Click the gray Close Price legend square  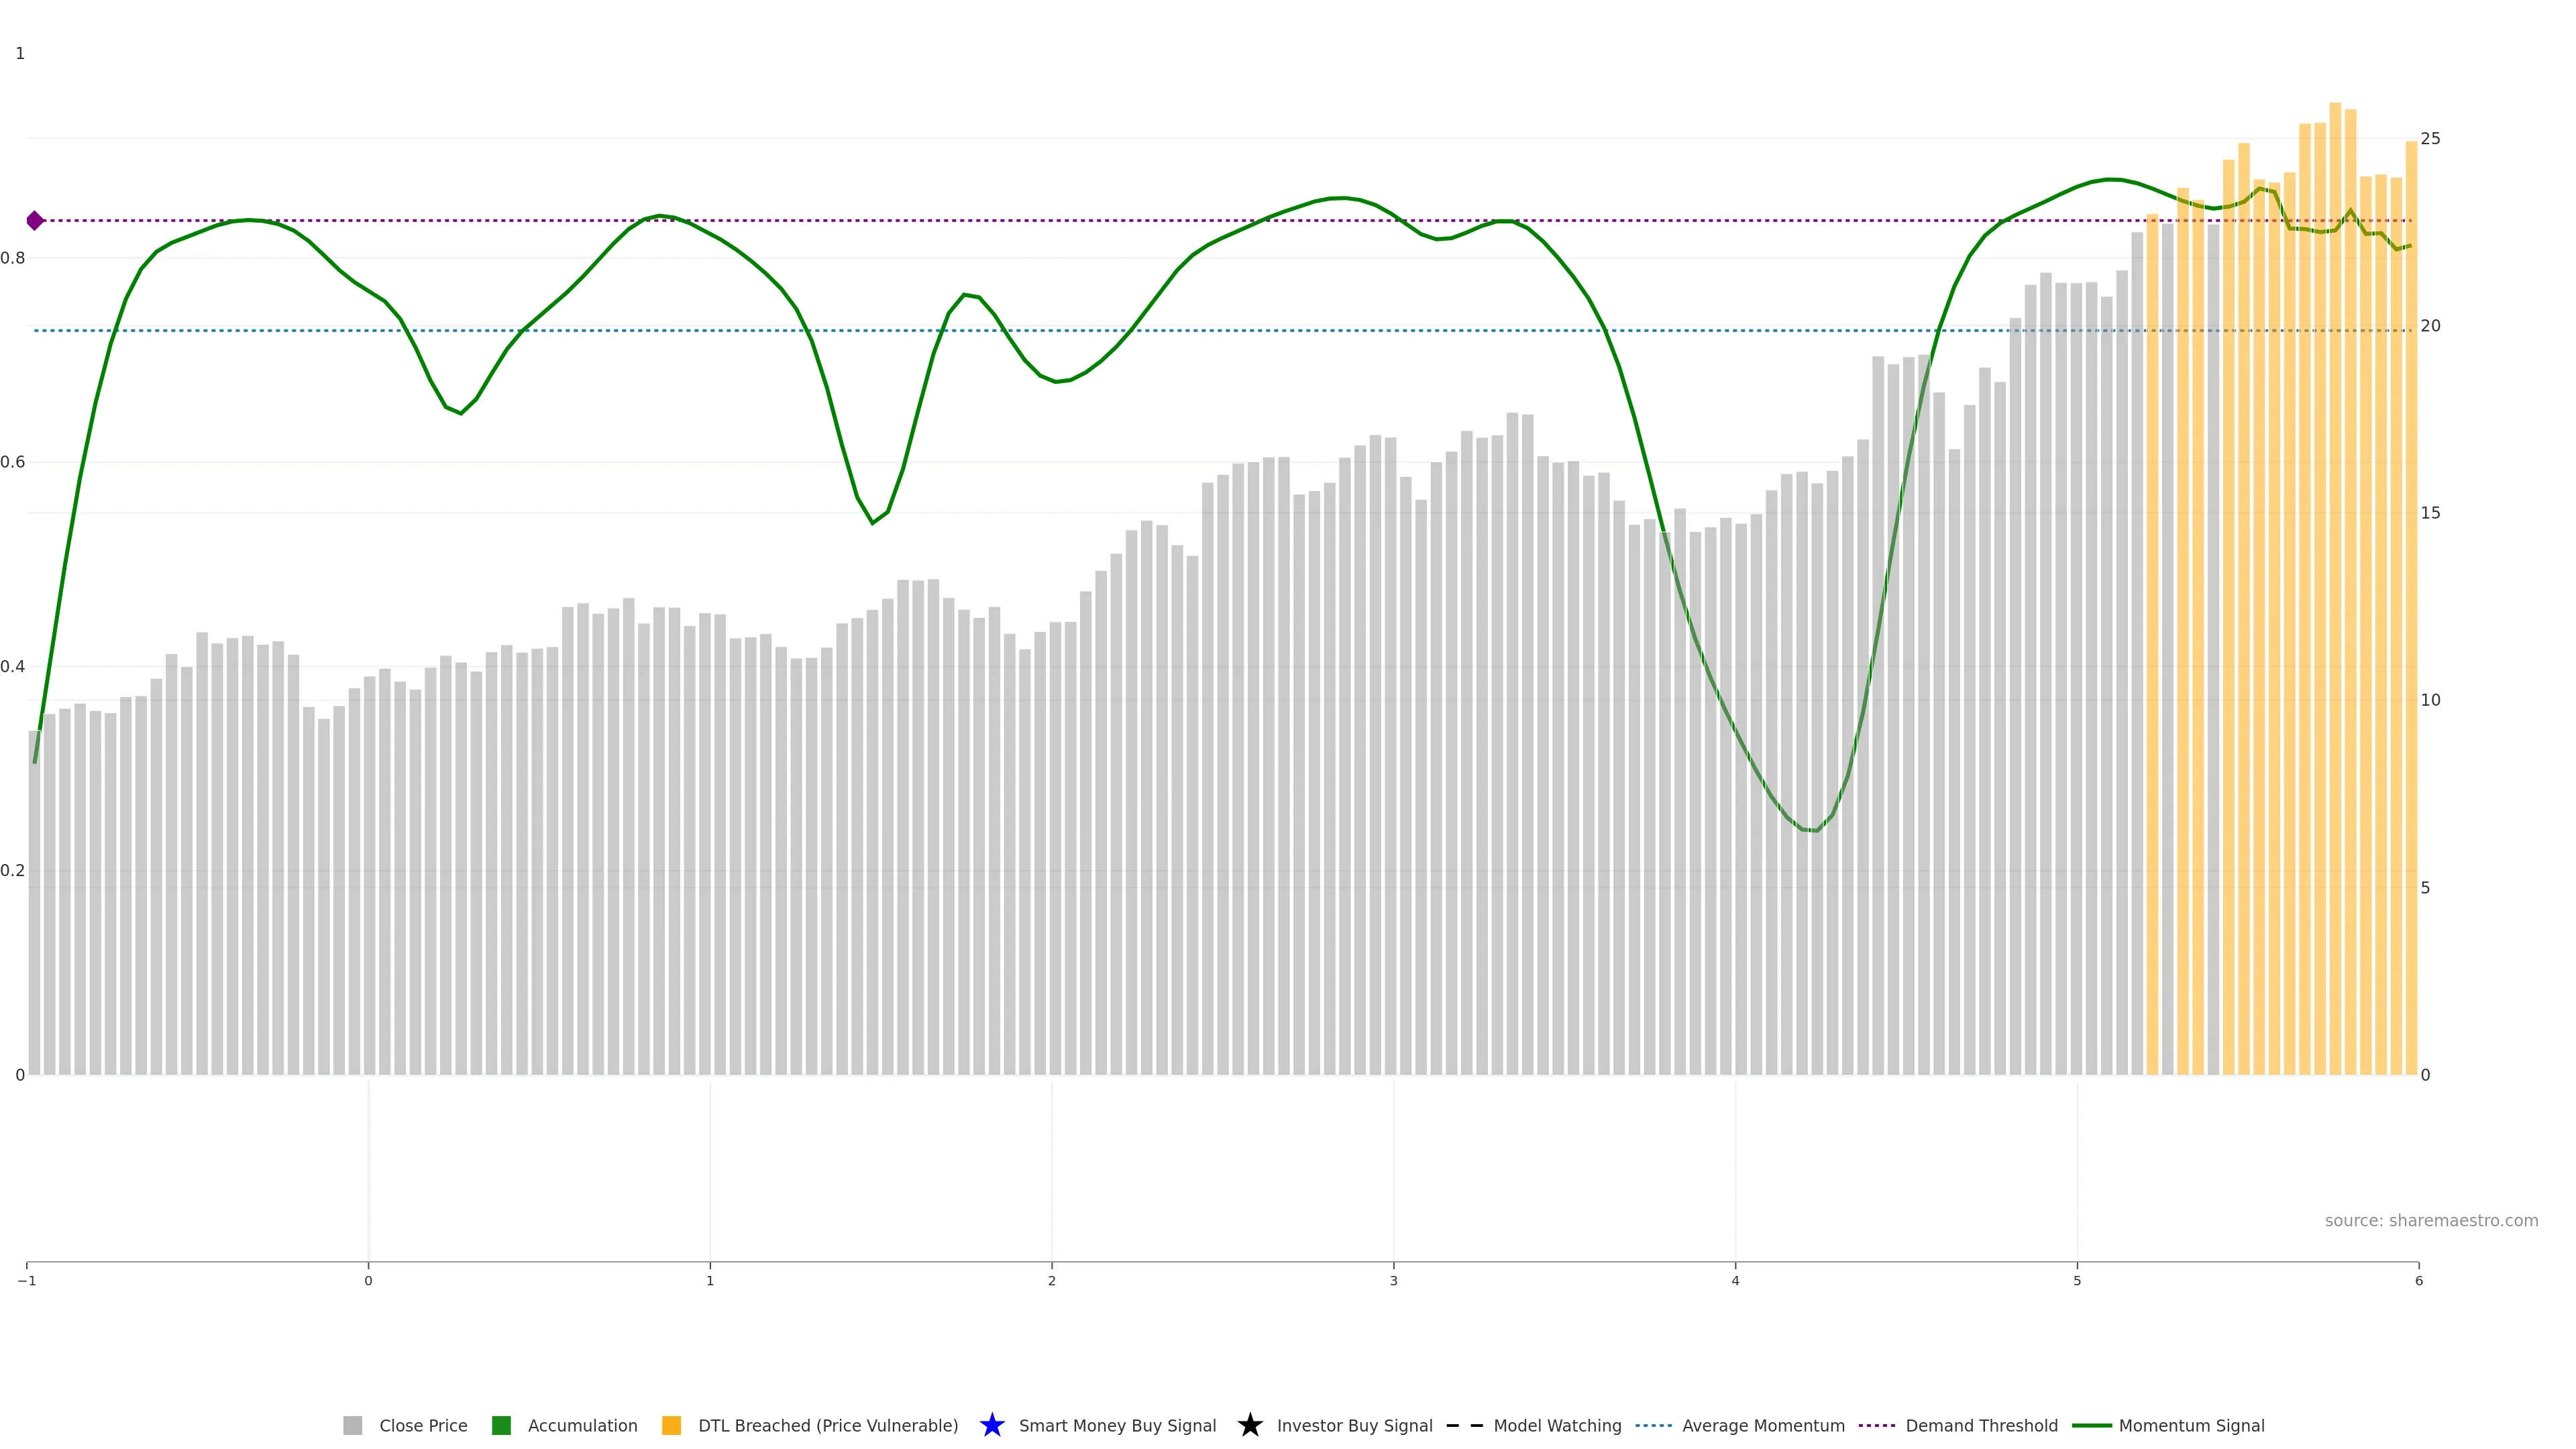click(x=352, y=1425)
